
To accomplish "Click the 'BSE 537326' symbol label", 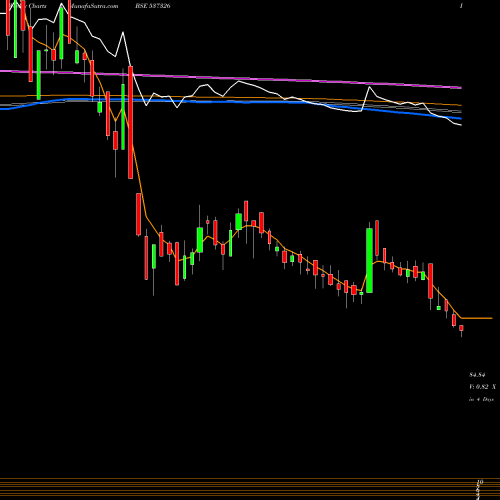I will 153,6.
